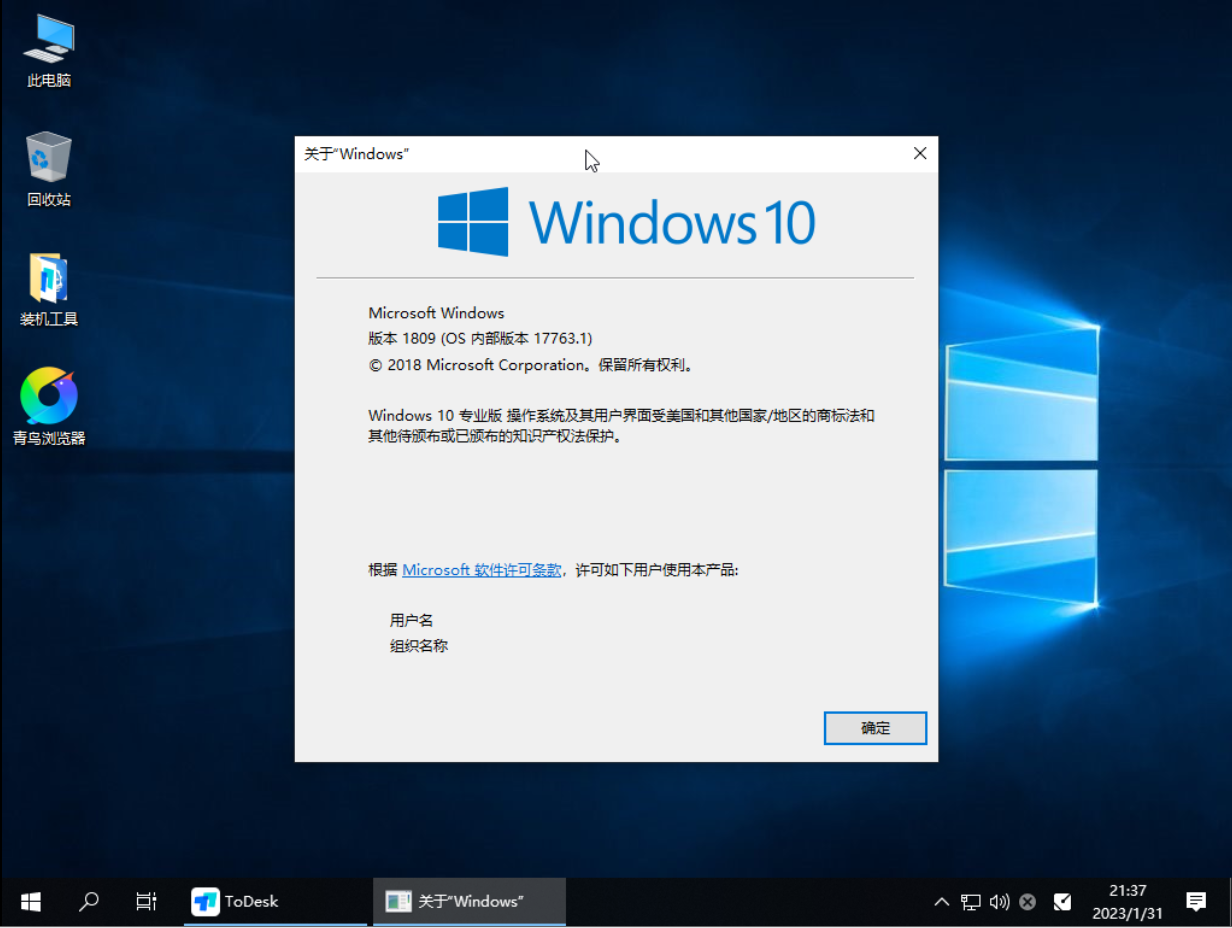The height and width of the screenshot is (928, 1232).
Task: Click the 关于"Windows" title bar text
Action: tap(357, 154)
